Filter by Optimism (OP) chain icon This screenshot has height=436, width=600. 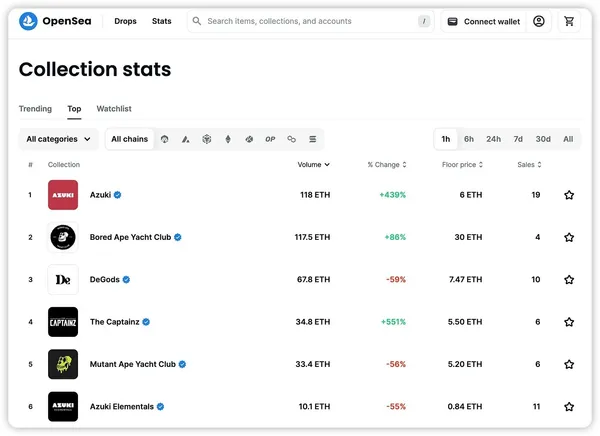click(270, 139)
